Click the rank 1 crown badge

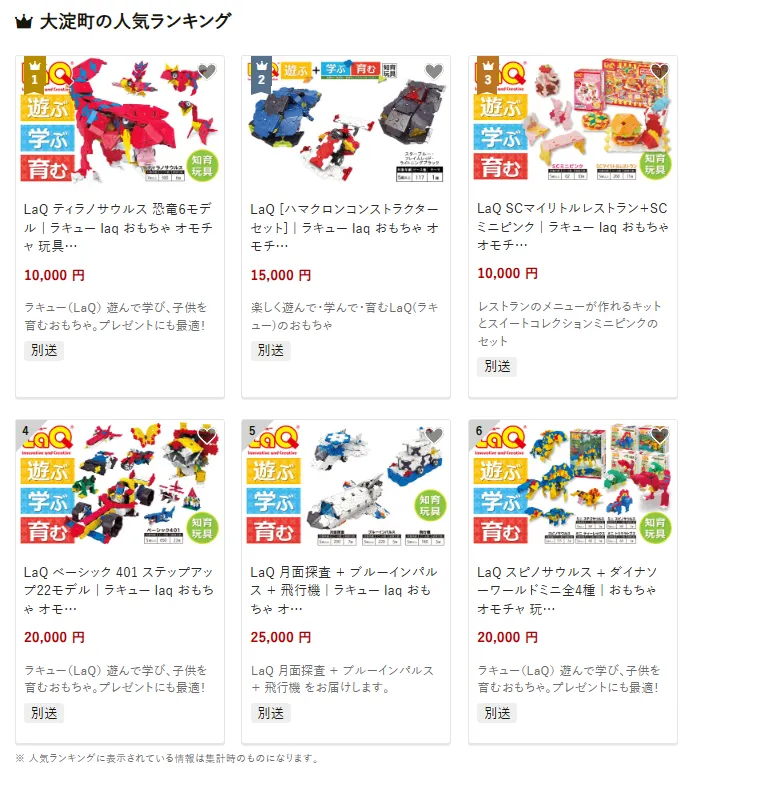(35, 74)
